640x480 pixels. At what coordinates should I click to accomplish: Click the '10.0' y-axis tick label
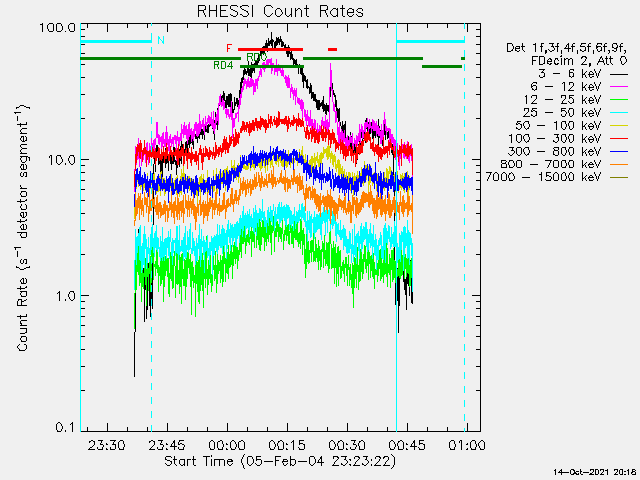(x=61, y=160)
